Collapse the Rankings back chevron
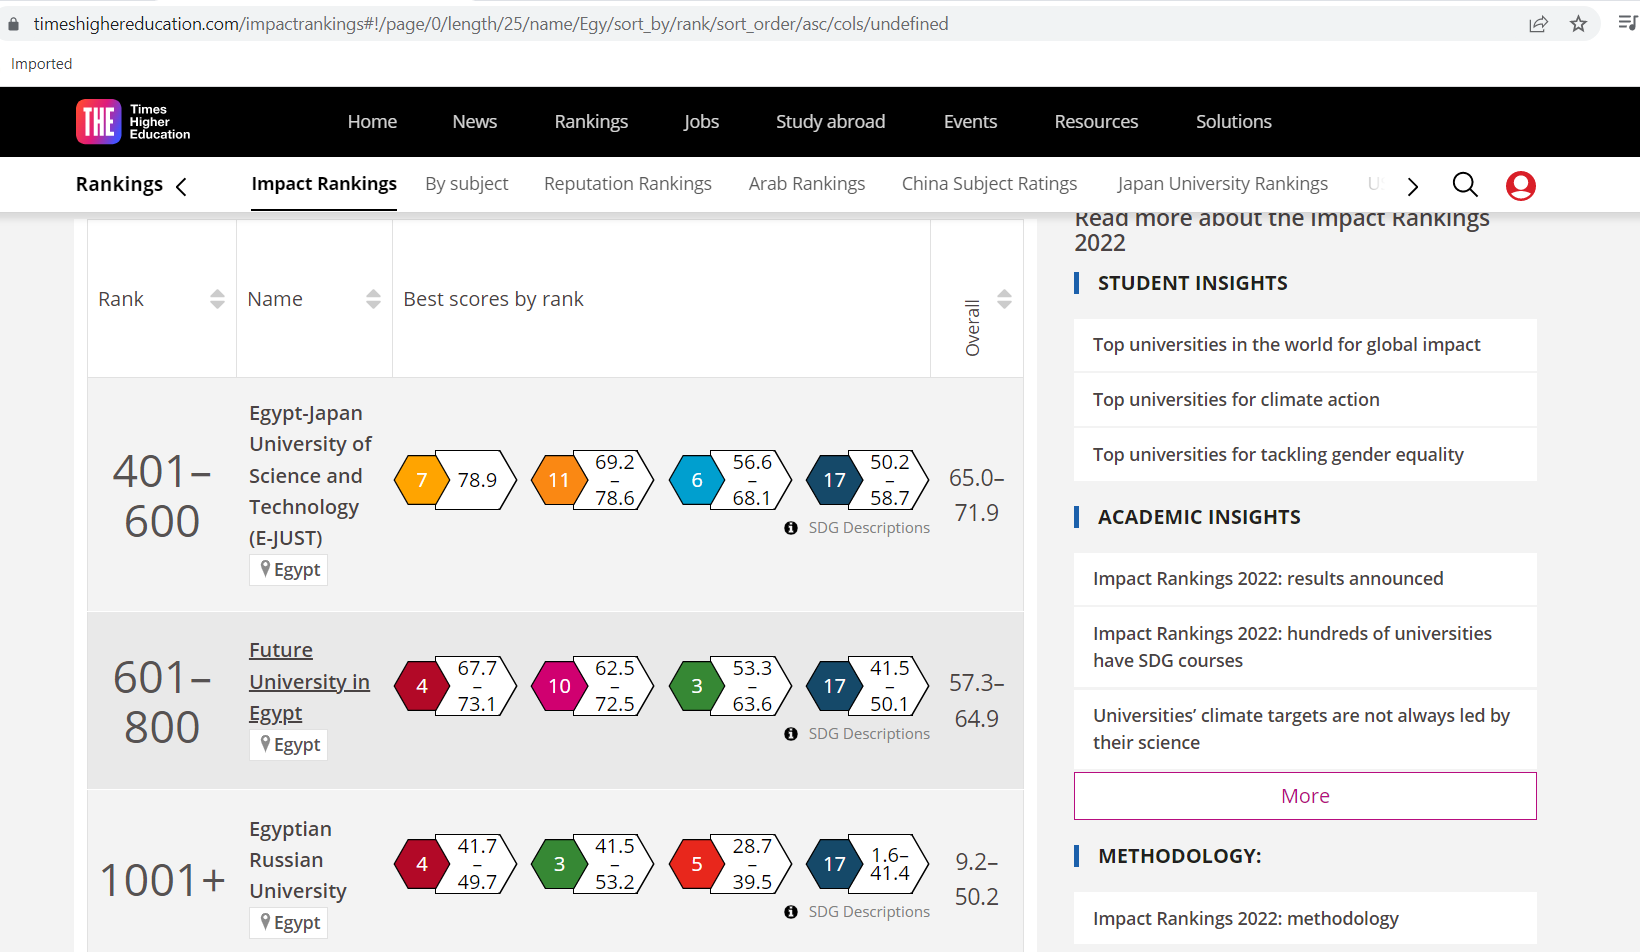The height and width of the screenshot is (952, 1640). pos(181,186)
